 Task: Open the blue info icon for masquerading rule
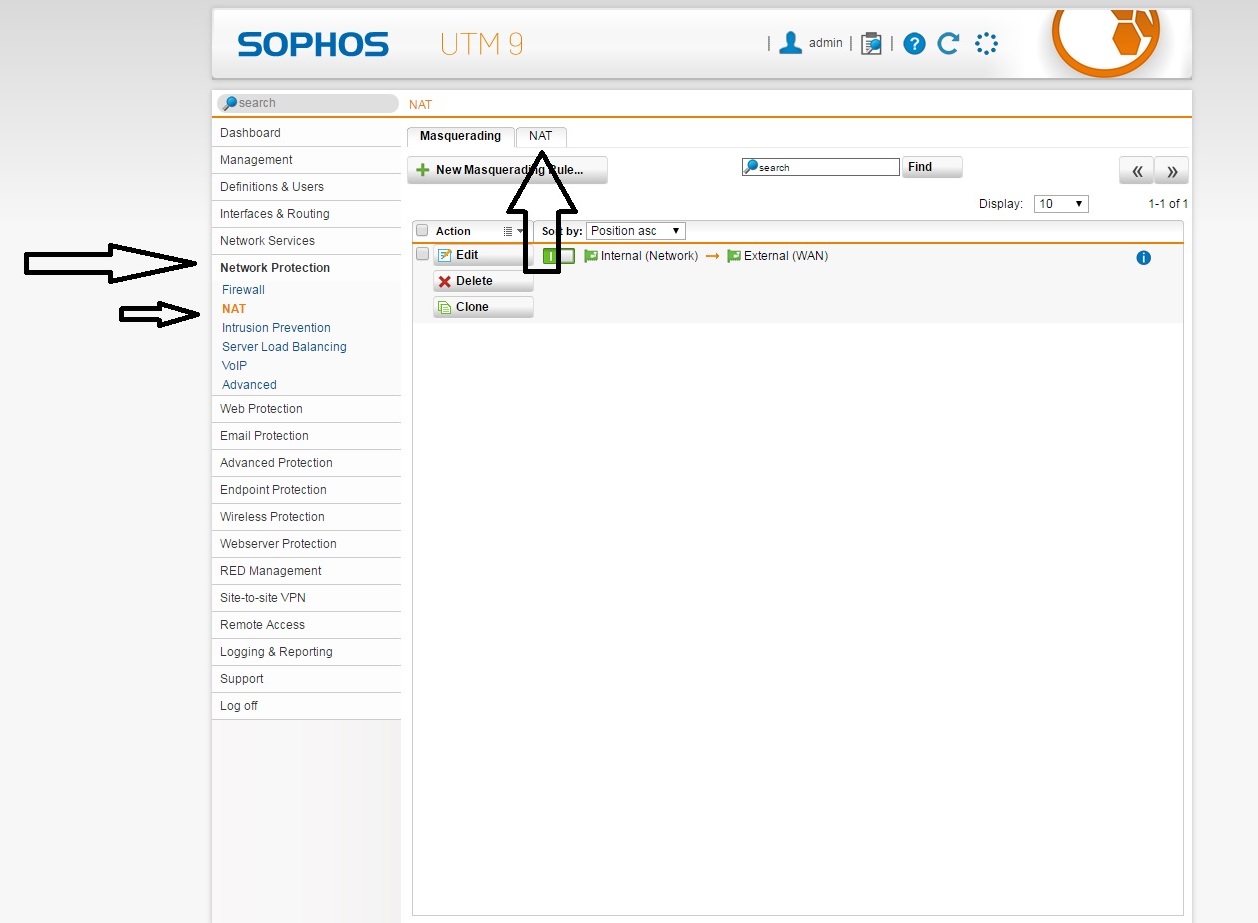(x=1144, y=258)
